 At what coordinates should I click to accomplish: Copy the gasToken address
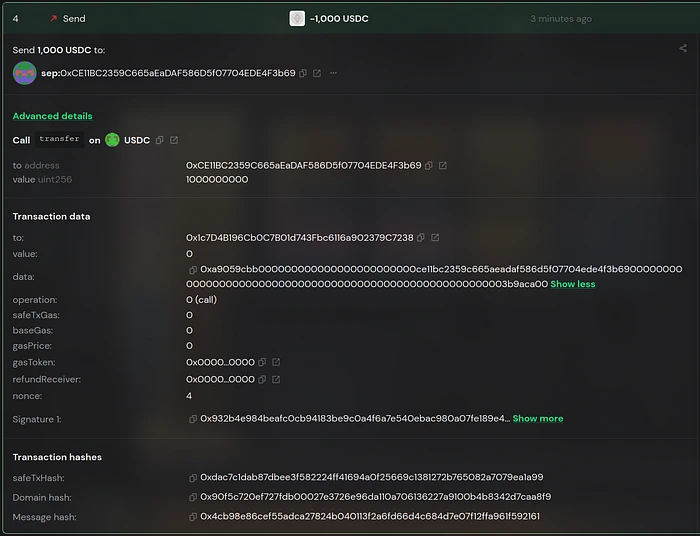pos(262,362)
